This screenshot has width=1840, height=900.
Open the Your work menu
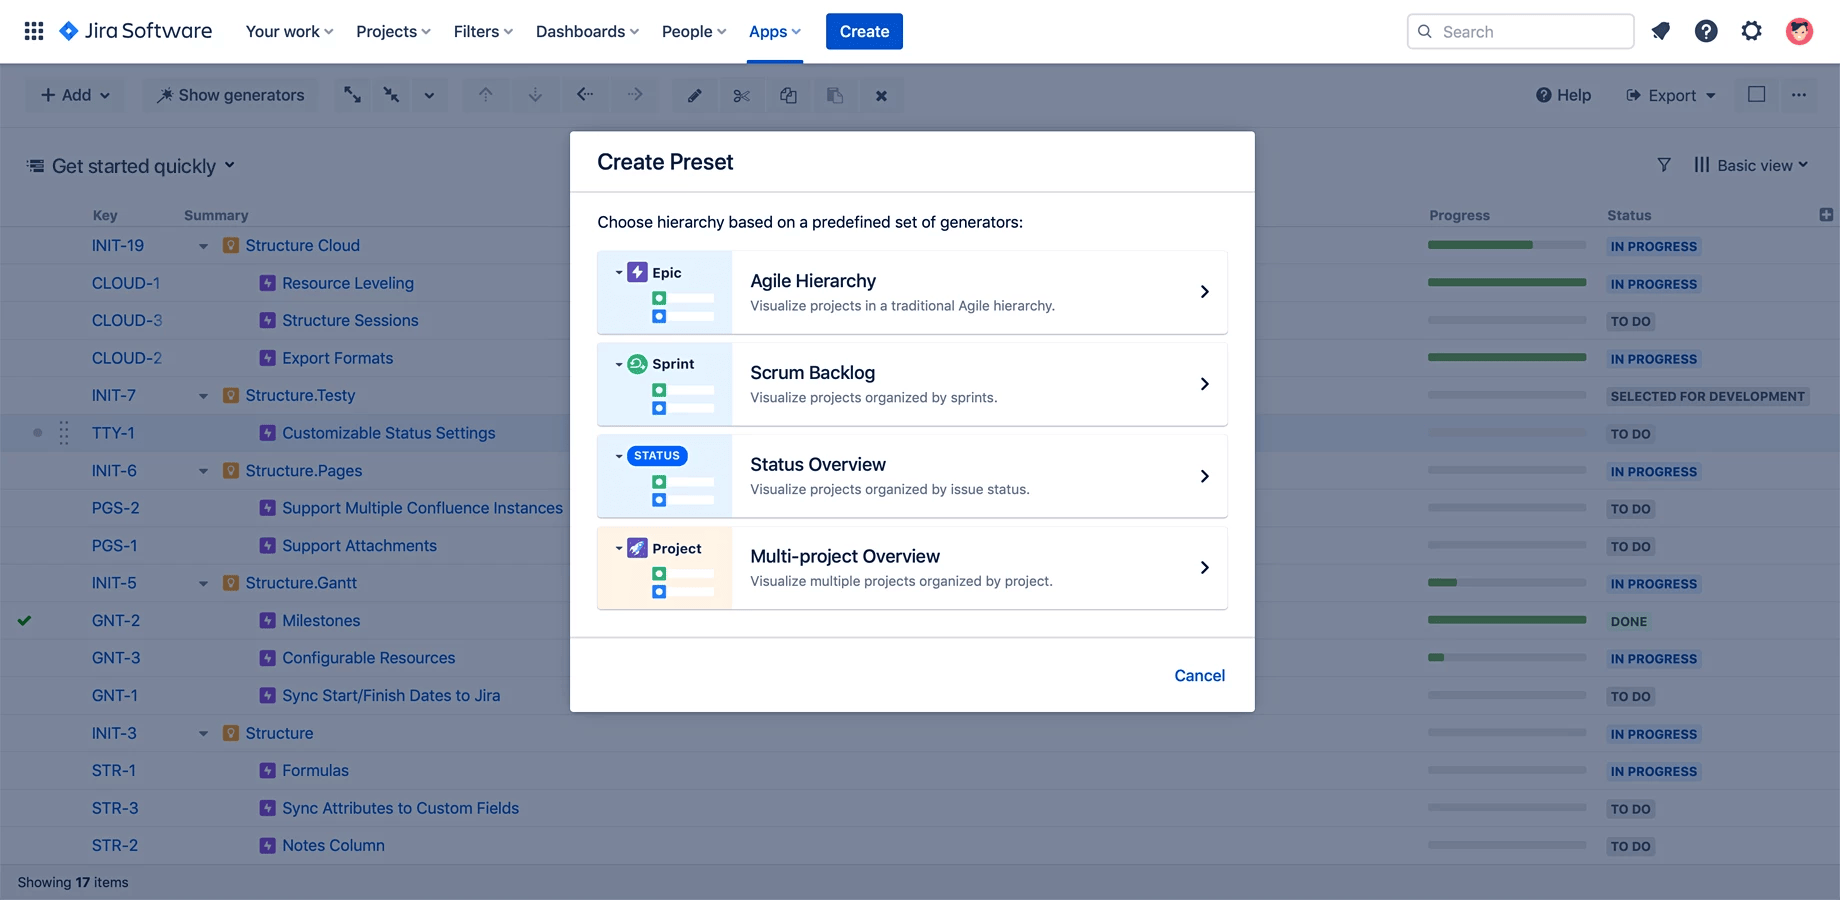pos(289,31)
